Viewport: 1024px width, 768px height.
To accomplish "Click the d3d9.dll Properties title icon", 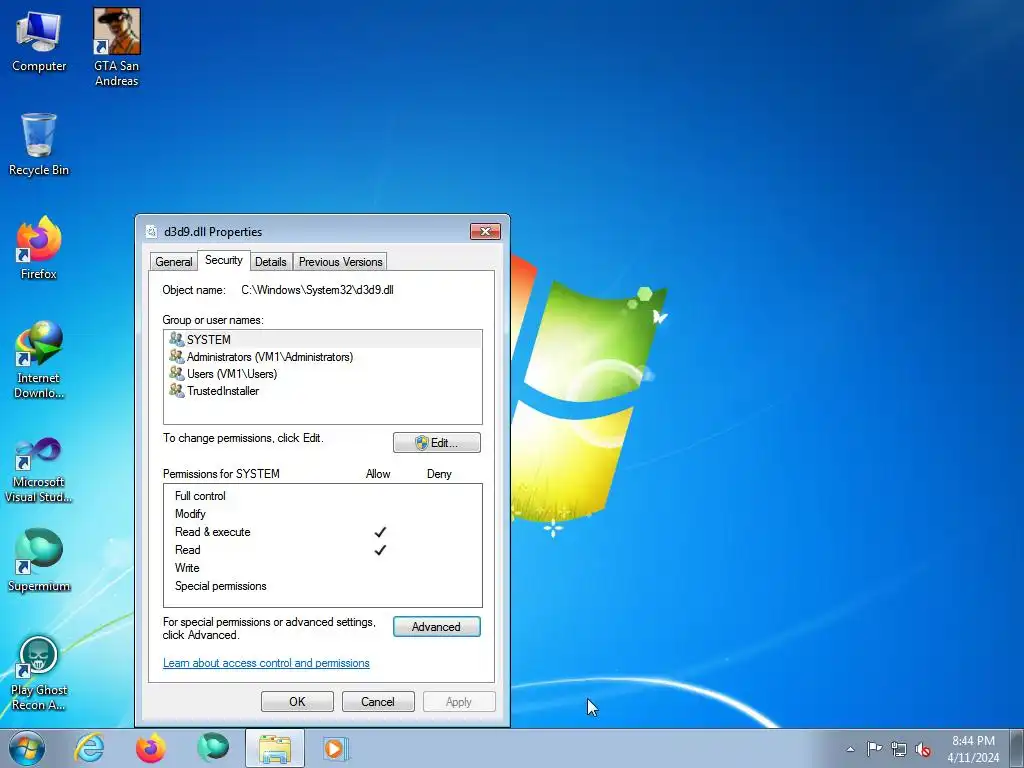I will click(x=152, y=232).
